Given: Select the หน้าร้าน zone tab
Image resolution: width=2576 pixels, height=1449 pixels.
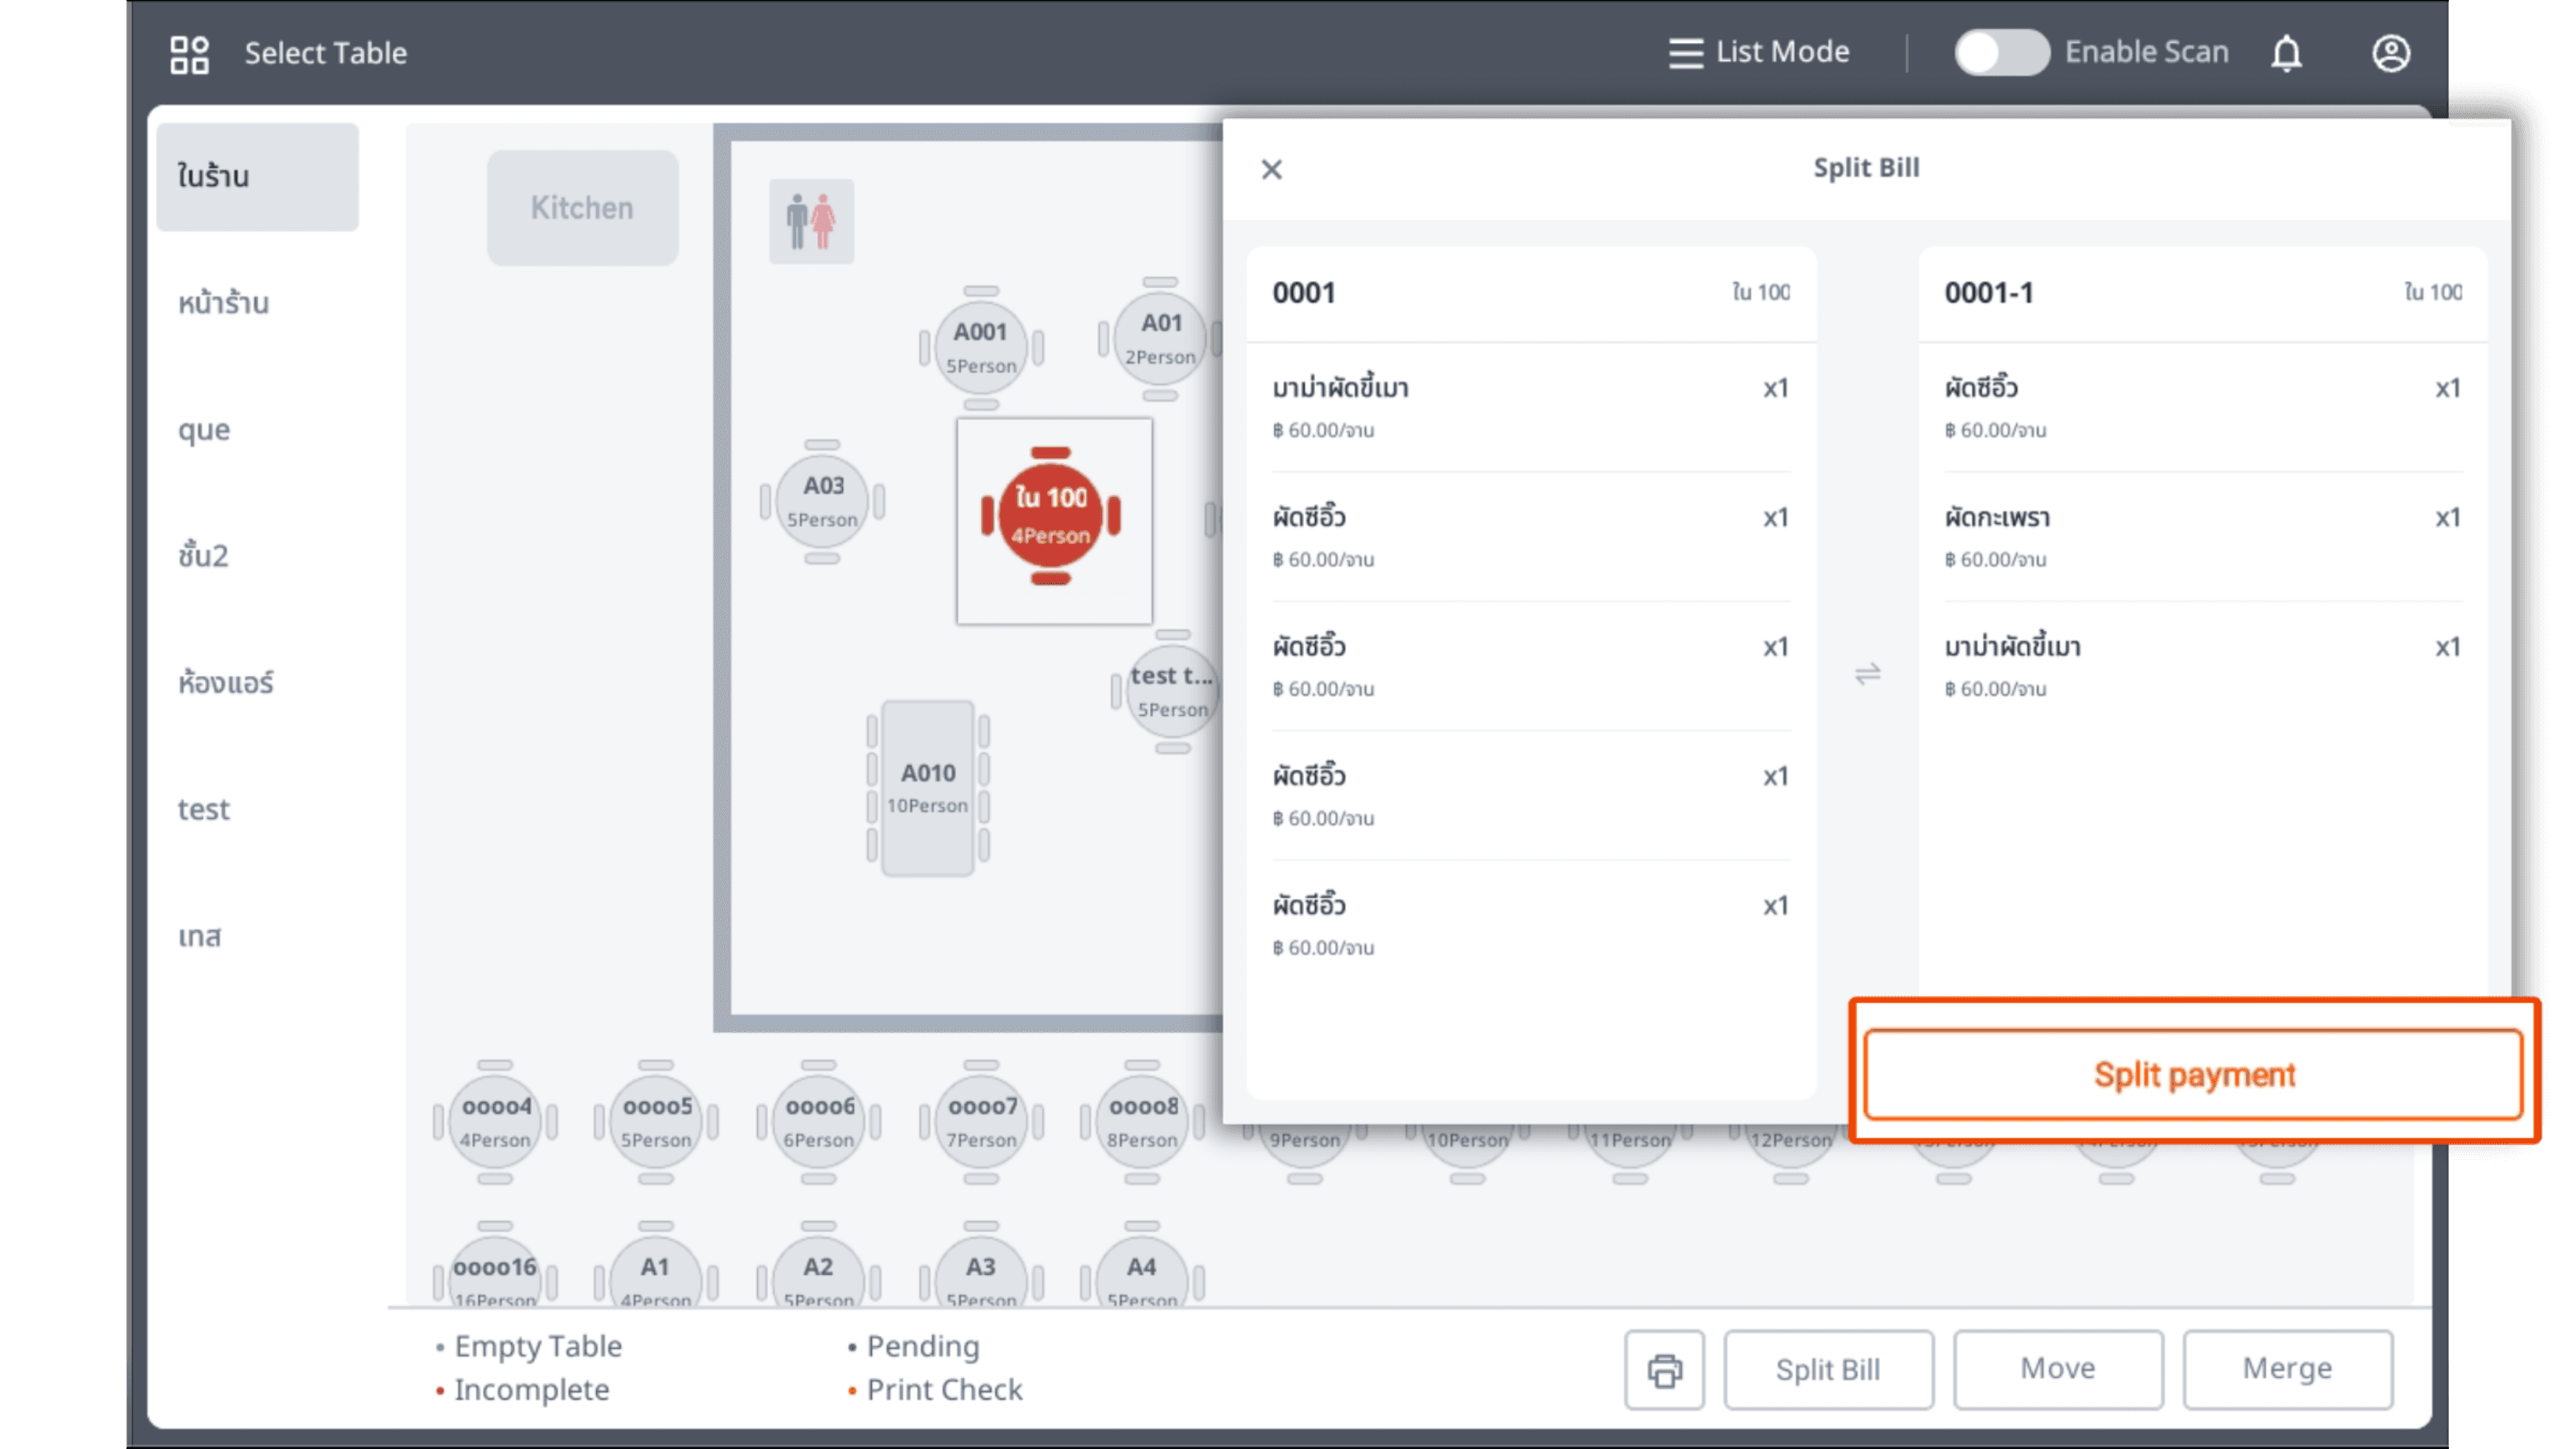Looking at the screenshot, I should [x=257, y=303].
